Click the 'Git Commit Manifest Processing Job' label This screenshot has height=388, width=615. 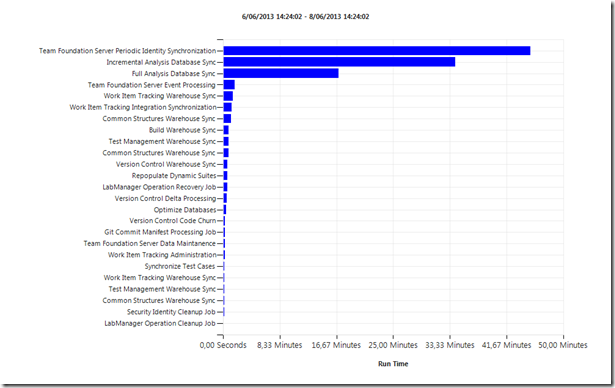point(160,232)
